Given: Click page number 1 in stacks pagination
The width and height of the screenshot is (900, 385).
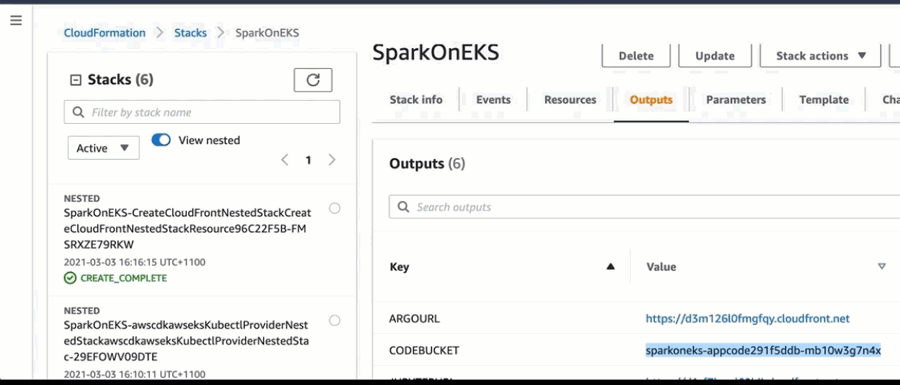Looking at the screenshot, I should point(308,160).
